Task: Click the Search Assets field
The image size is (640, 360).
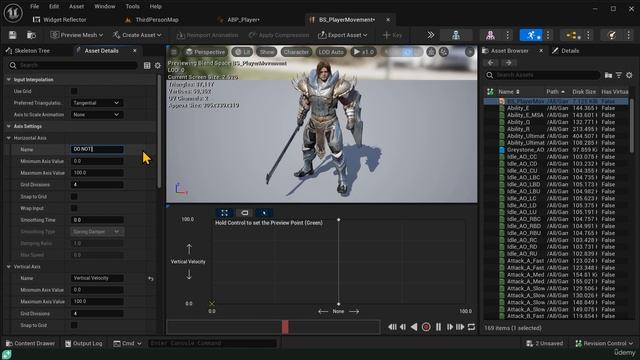Action: (543, 75)
